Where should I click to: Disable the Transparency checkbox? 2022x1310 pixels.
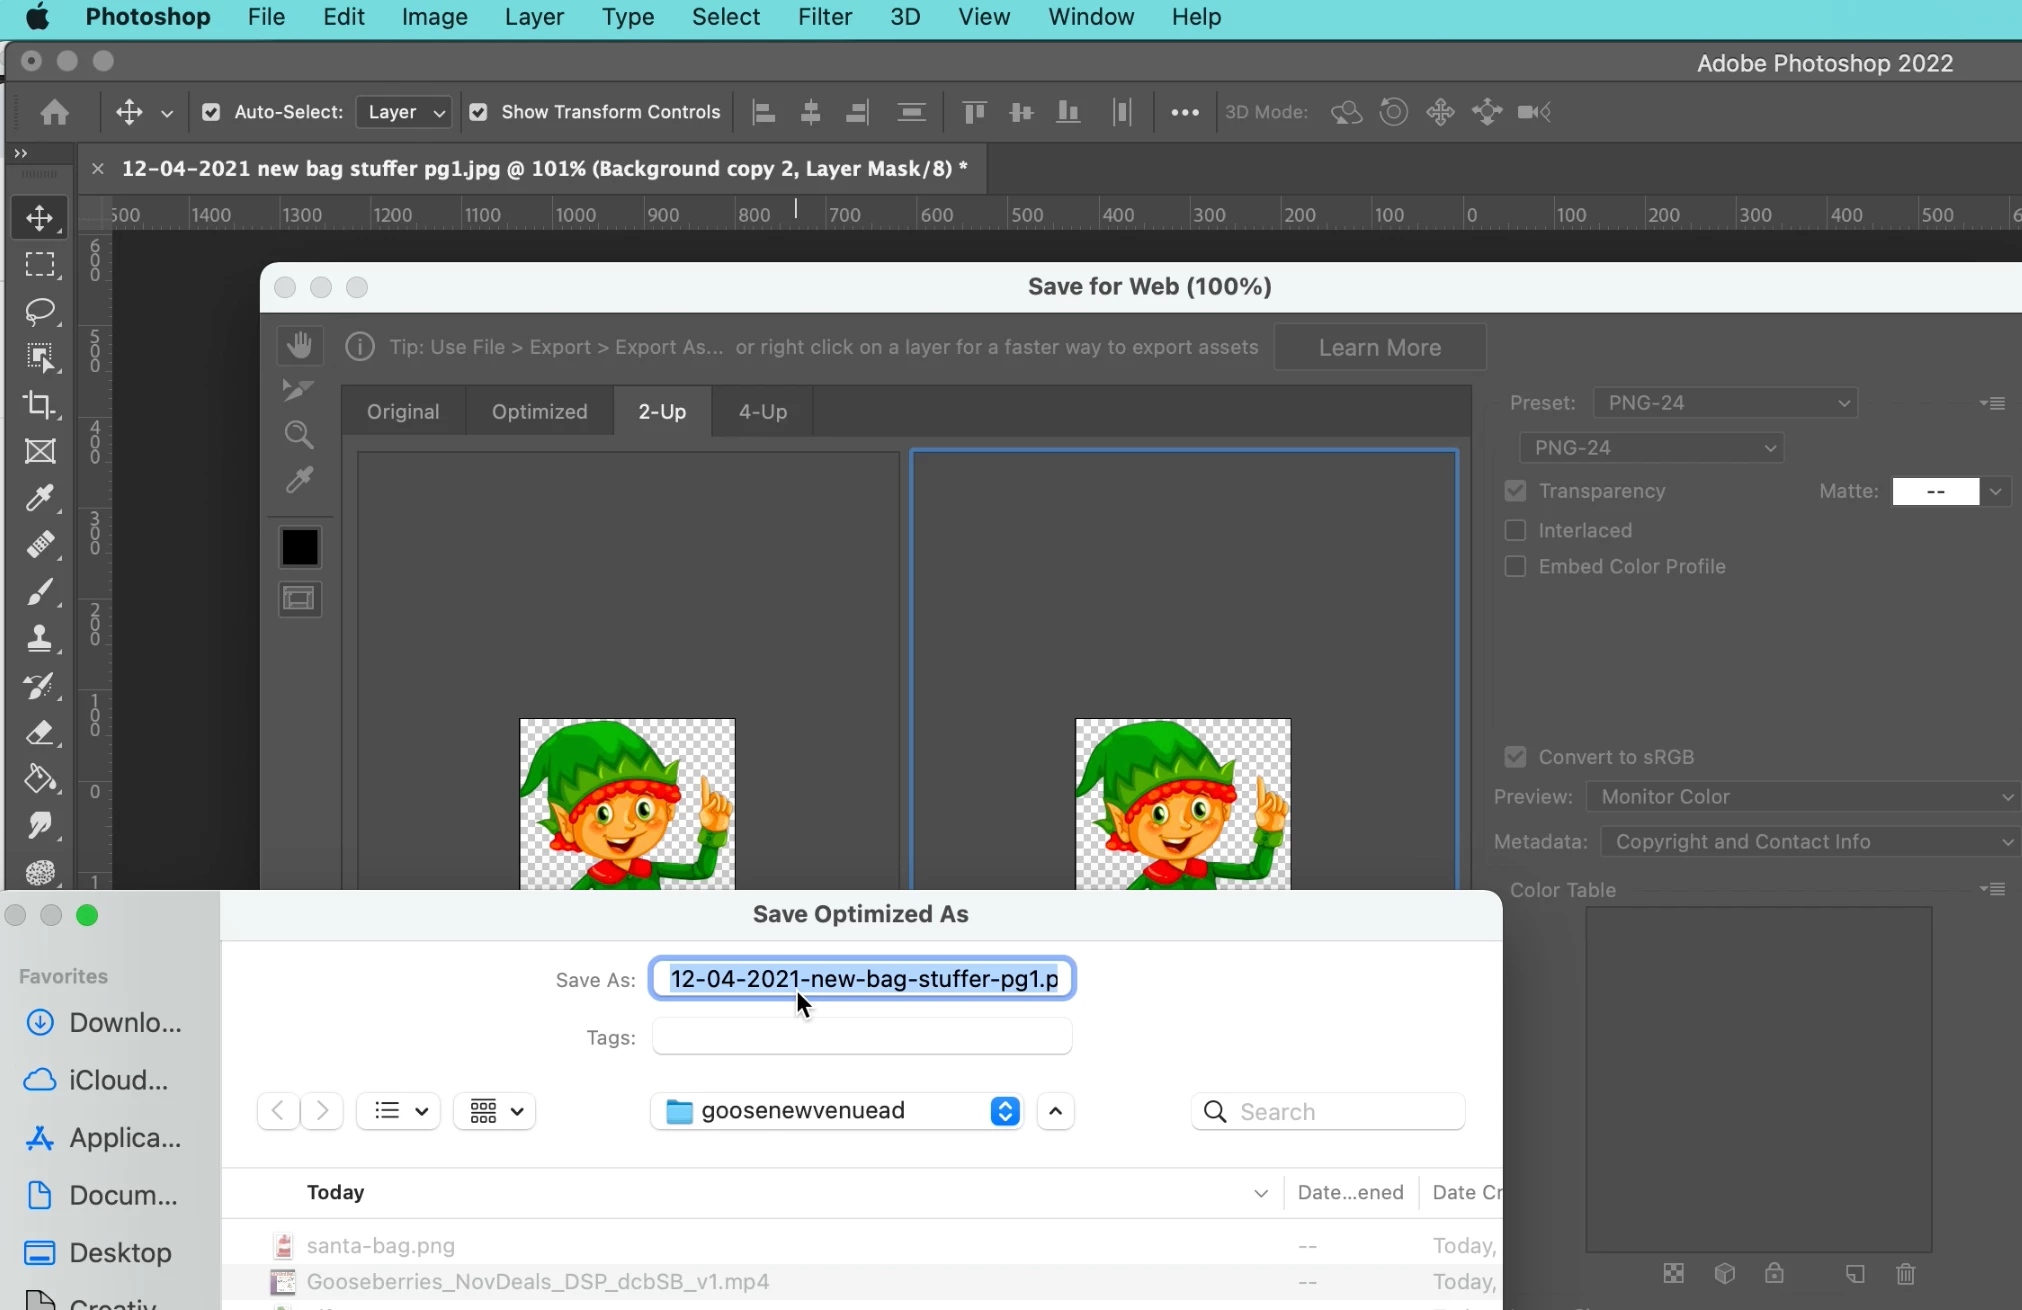point(1515,491)
